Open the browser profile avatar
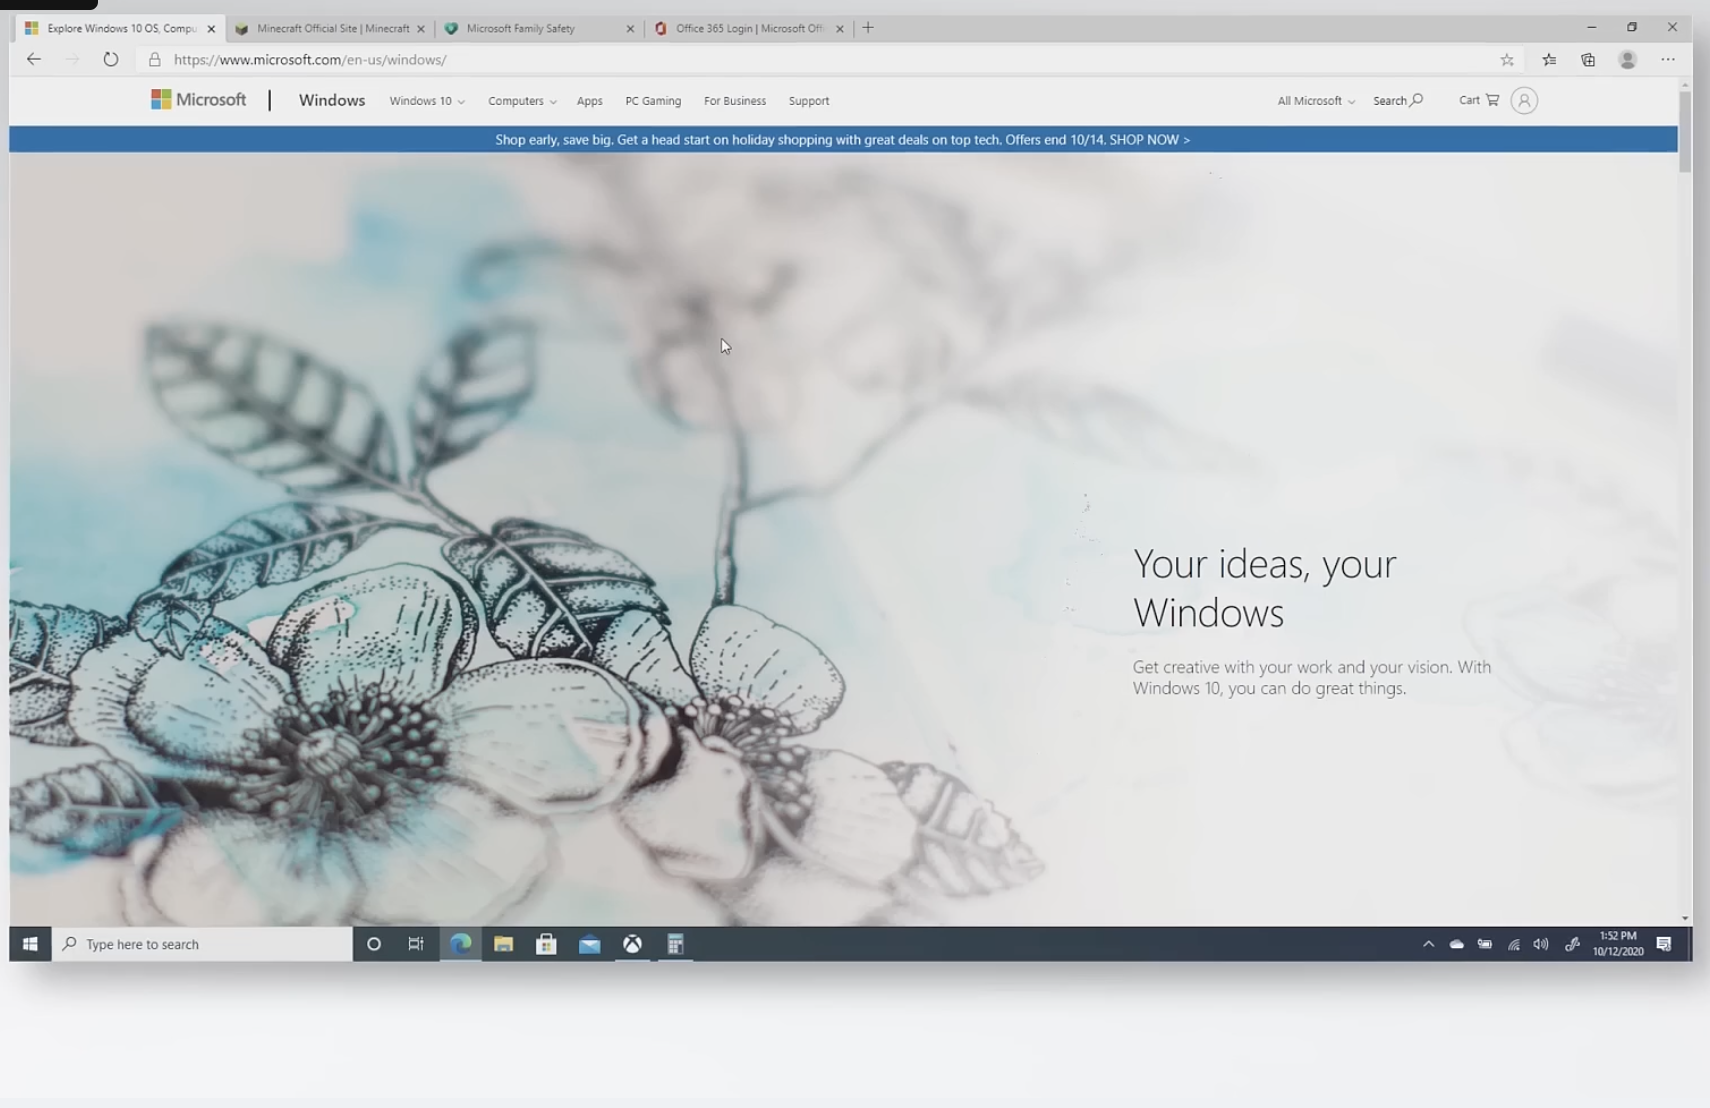The image size is (1710, 1108). (1628, 60)
